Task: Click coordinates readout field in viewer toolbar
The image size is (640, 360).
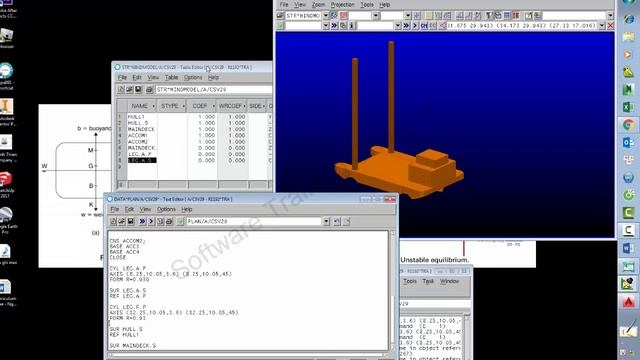Action: [x=522, y=25]
